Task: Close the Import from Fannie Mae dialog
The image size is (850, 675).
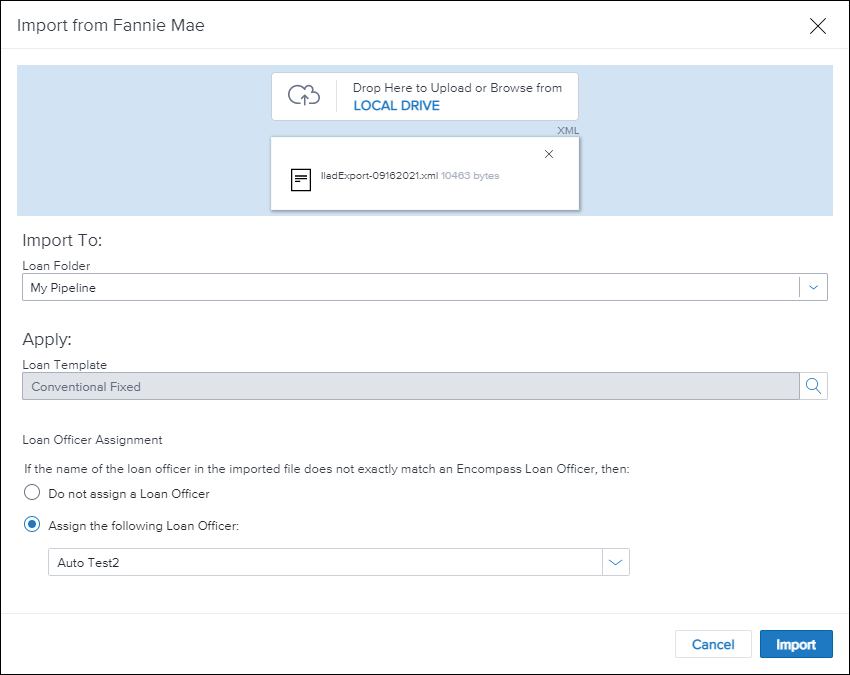Action: coord(817,26)
